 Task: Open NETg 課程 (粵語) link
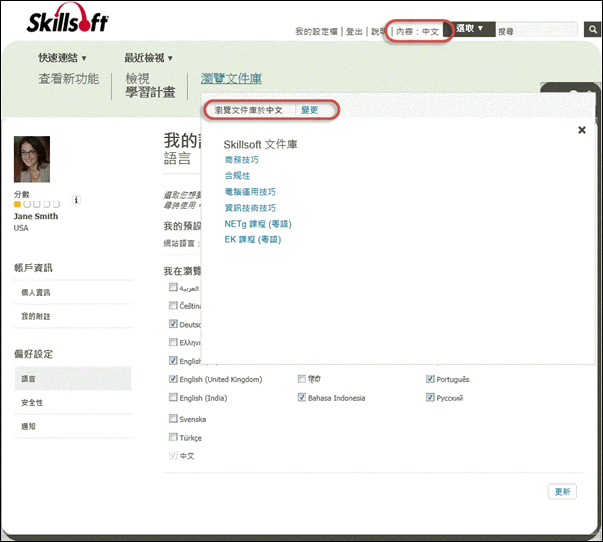point(258,224)
